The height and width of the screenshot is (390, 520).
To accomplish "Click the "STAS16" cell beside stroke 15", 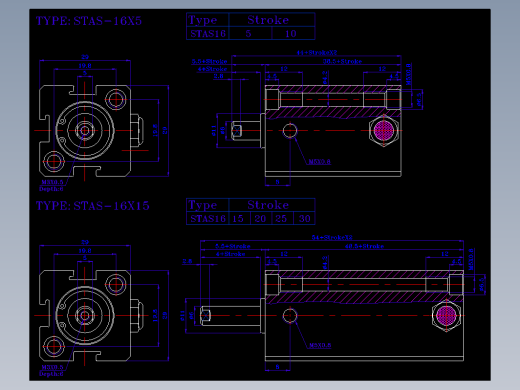I will point(208,219).
